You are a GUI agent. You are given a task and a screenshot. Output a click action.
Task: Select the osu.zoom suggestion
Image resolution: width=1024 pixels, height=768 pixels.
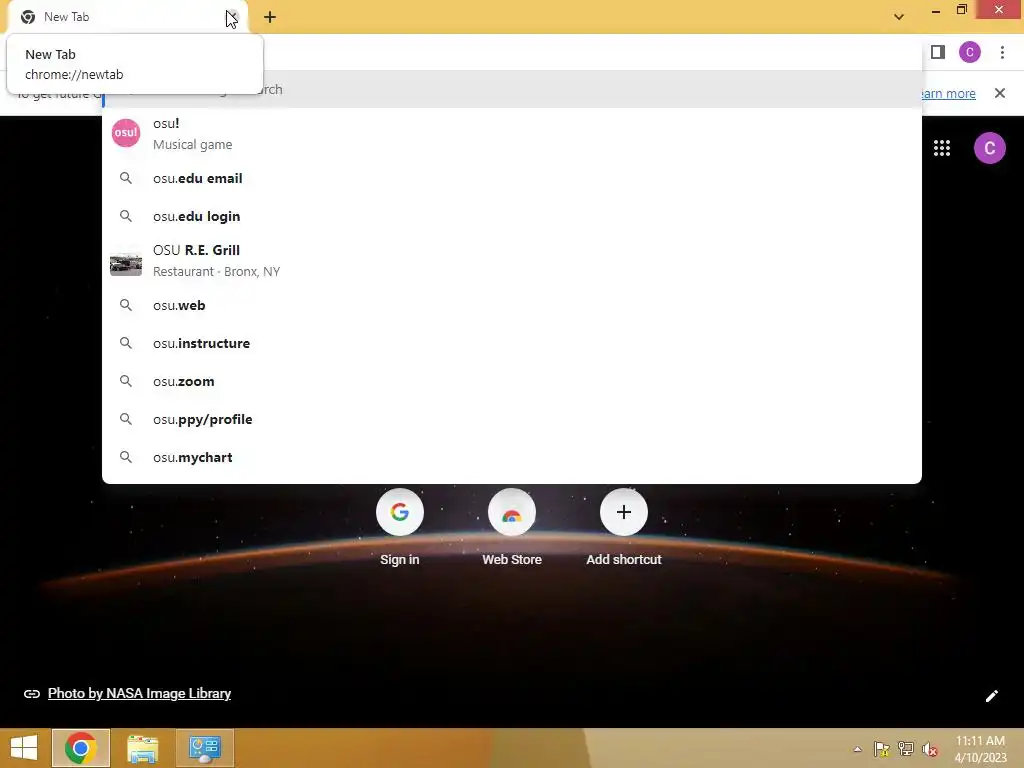pyautogui.click(x=512, y=381)
